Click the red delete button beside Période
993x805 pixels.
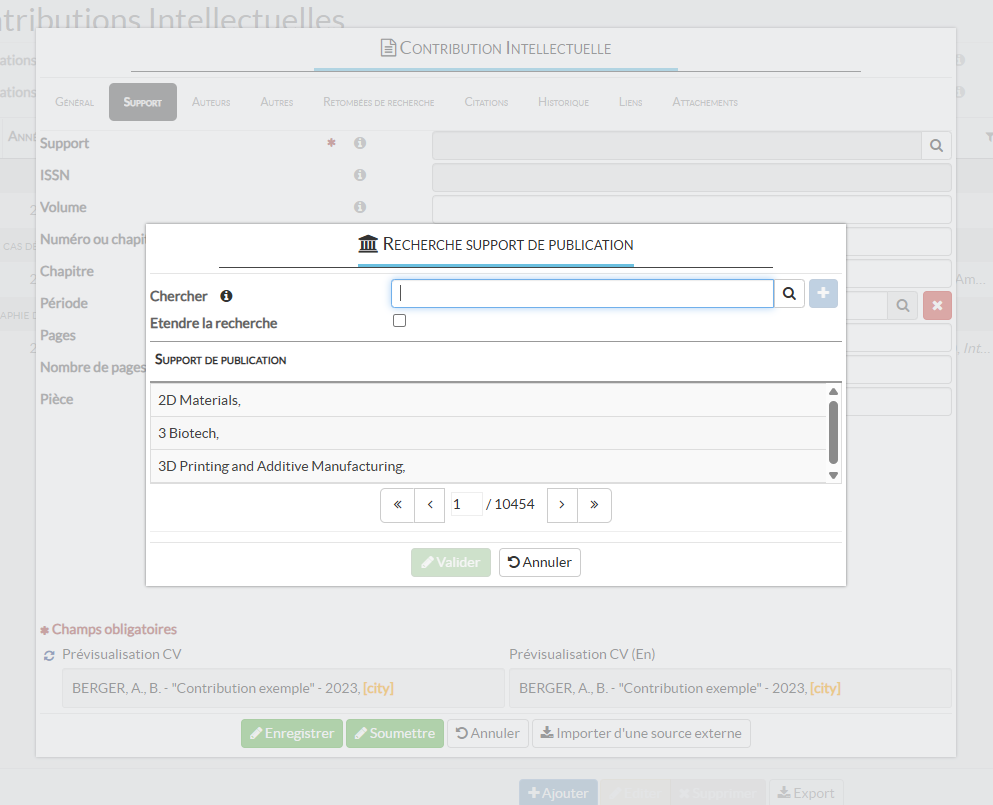(937, 305)
